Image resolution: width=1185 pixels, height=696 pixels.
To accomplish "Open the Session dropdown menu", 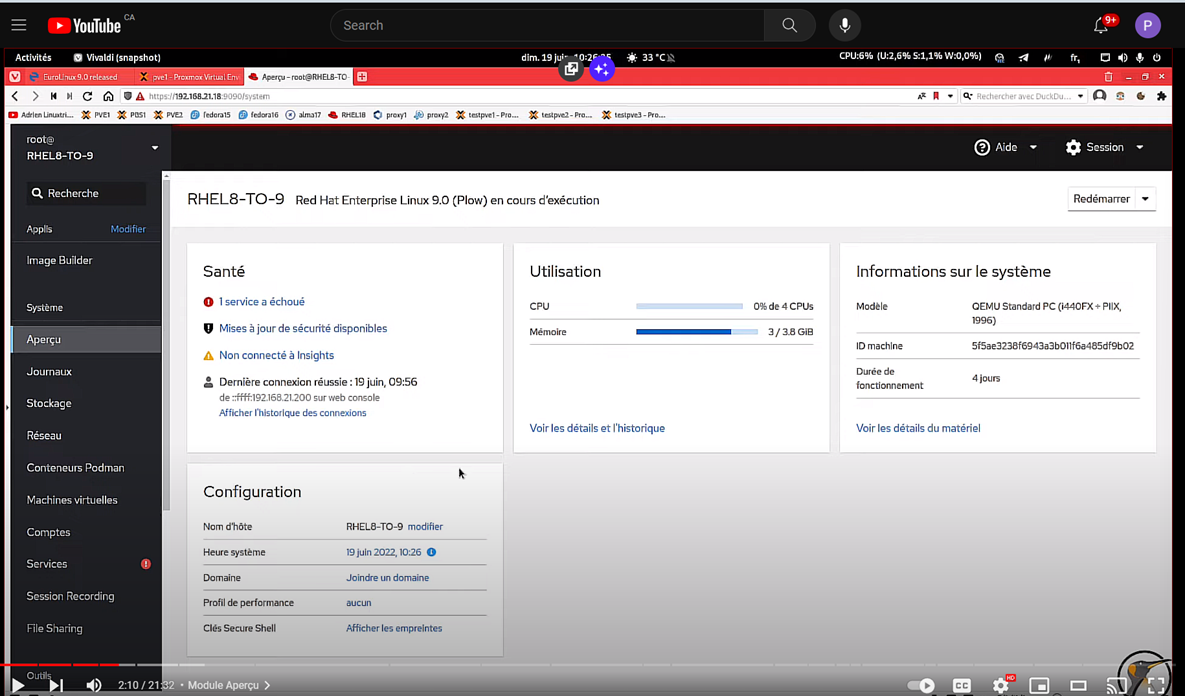I will [x=1104, y=147].
